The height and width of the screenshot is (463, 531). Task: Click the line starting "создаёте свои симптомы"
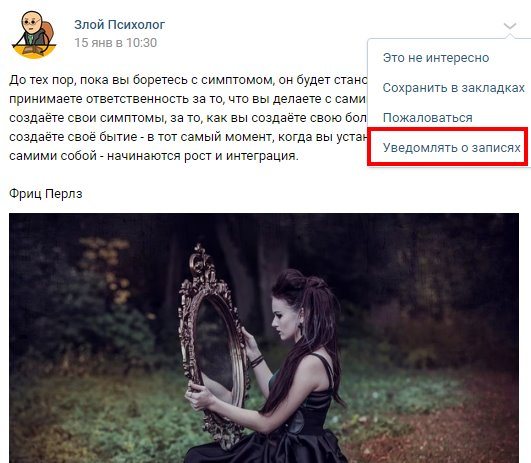coord(188,118)
